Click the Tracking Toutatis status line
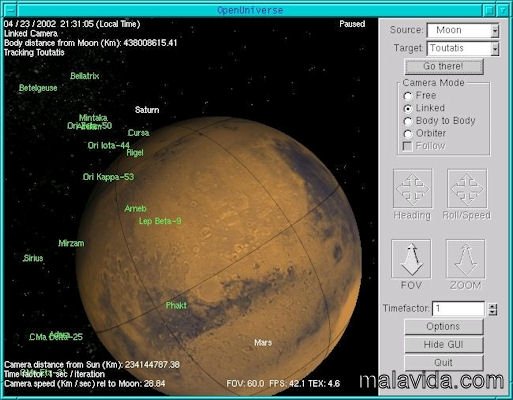The width and height of the screenshot is (513, 400). (34, 53)
